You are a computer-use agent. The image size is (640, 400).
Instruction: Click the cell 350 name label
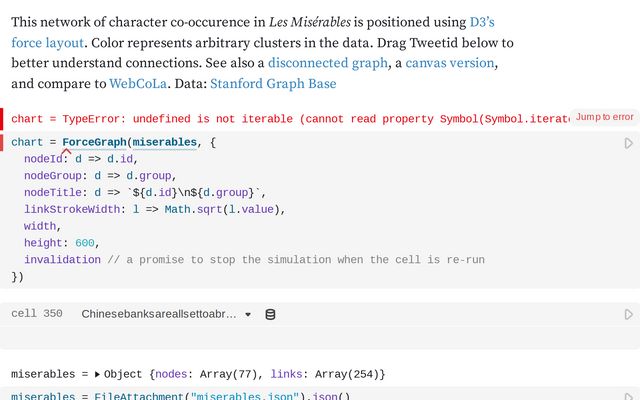[x=36, y=314]
